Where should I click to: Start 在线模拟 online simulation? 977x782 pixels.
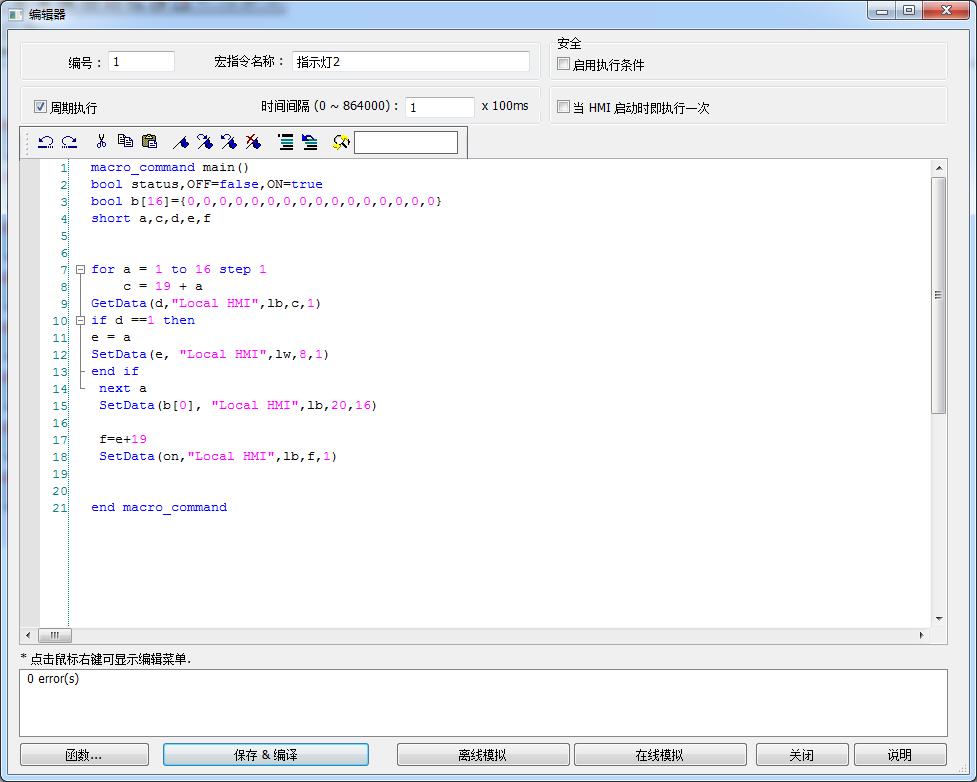pos(660,755)
